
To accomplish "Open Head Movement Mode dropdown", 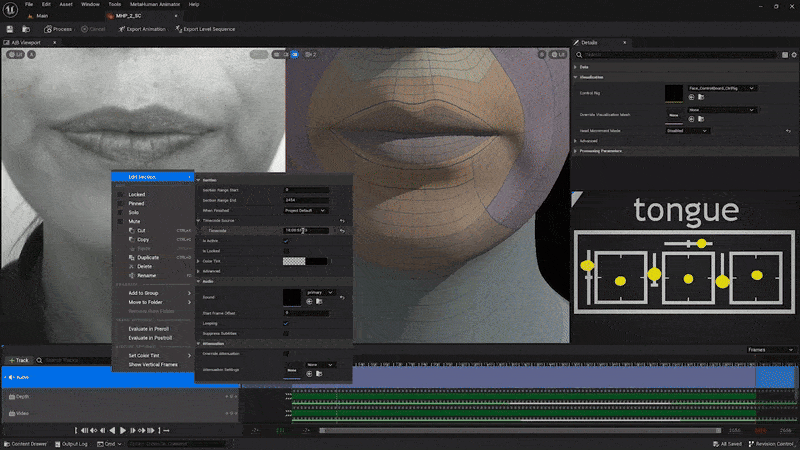I will [x=687, y=131].
